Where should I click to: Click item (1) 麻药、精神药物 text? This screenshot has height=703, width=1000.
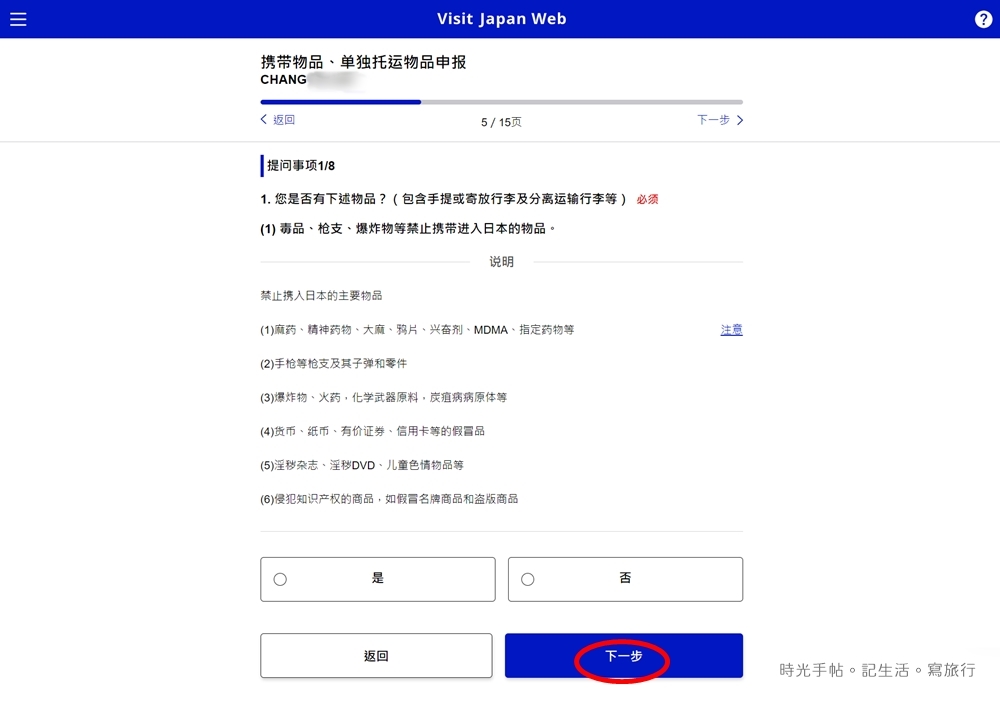click(x=417, y=330)
